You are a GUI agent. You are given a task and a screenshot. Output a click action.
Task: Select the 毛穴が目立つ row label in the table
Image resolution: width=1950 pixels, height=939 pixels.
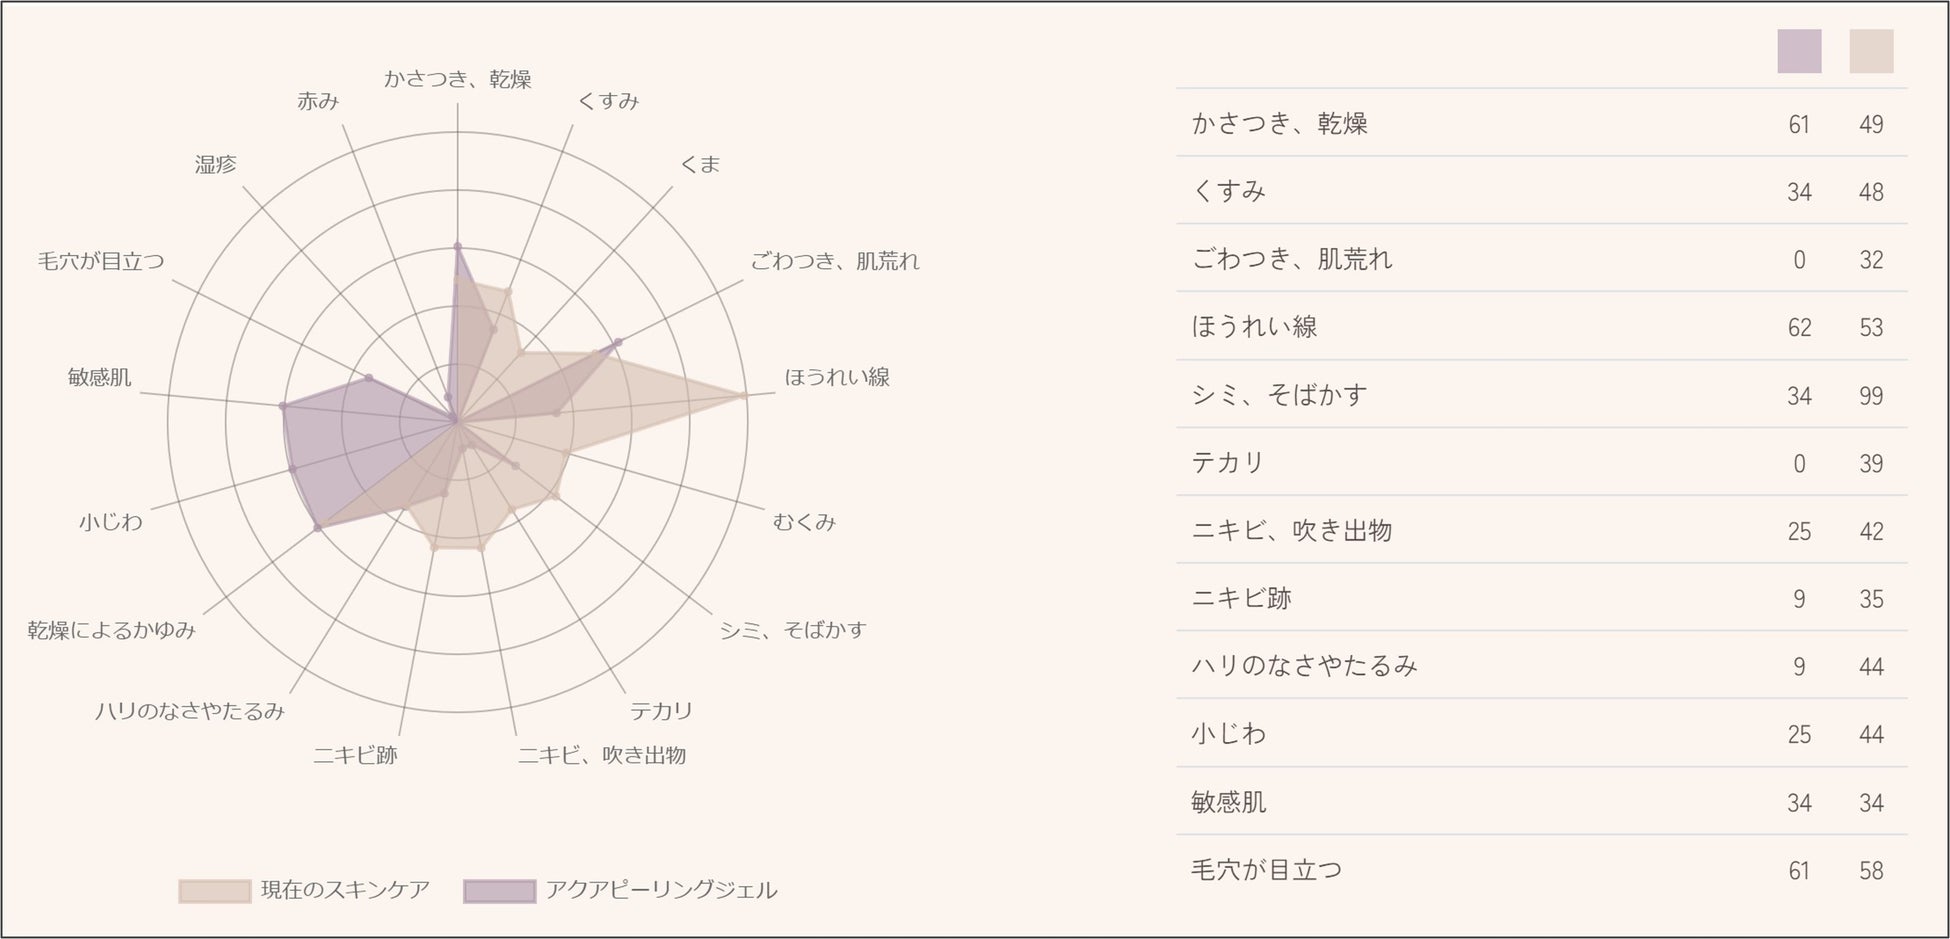(x=1266, y=870)
